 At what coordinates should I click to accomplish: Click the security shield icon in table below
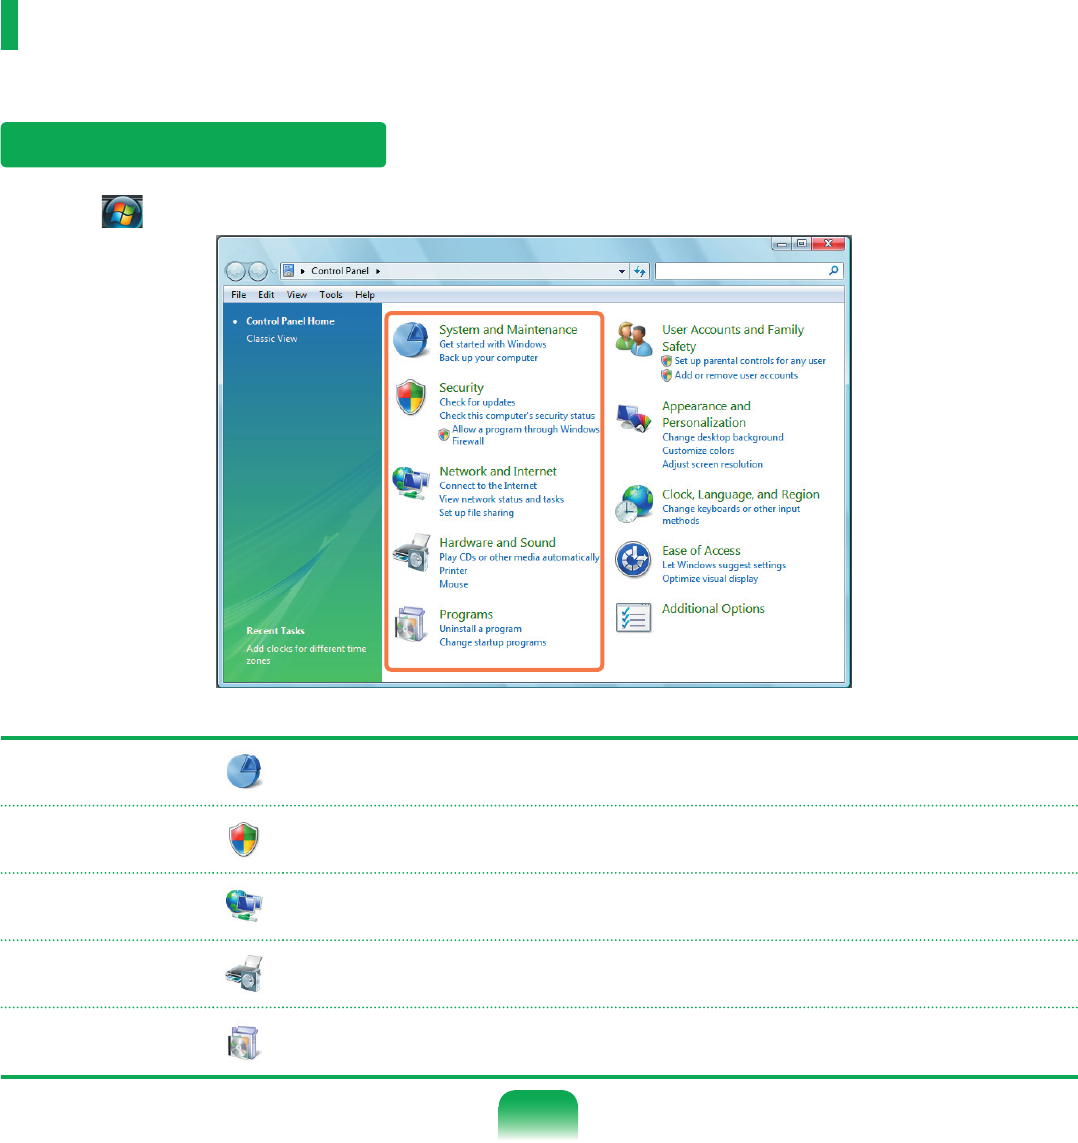point(244,839)
